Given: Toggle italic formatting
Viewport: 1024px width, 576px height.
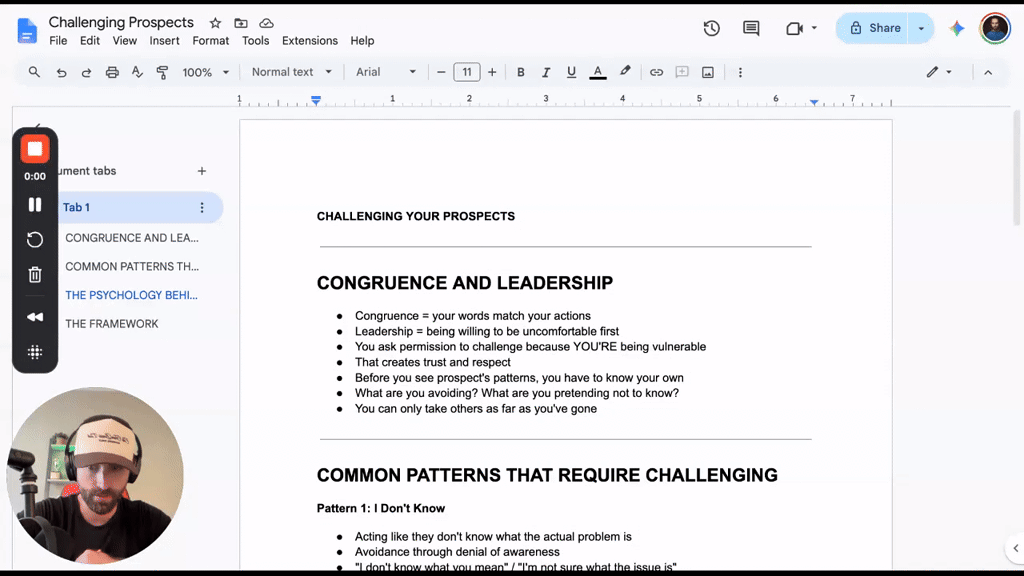Looking at the screenshot, I should pyautogui.click(x=546, y=72).
